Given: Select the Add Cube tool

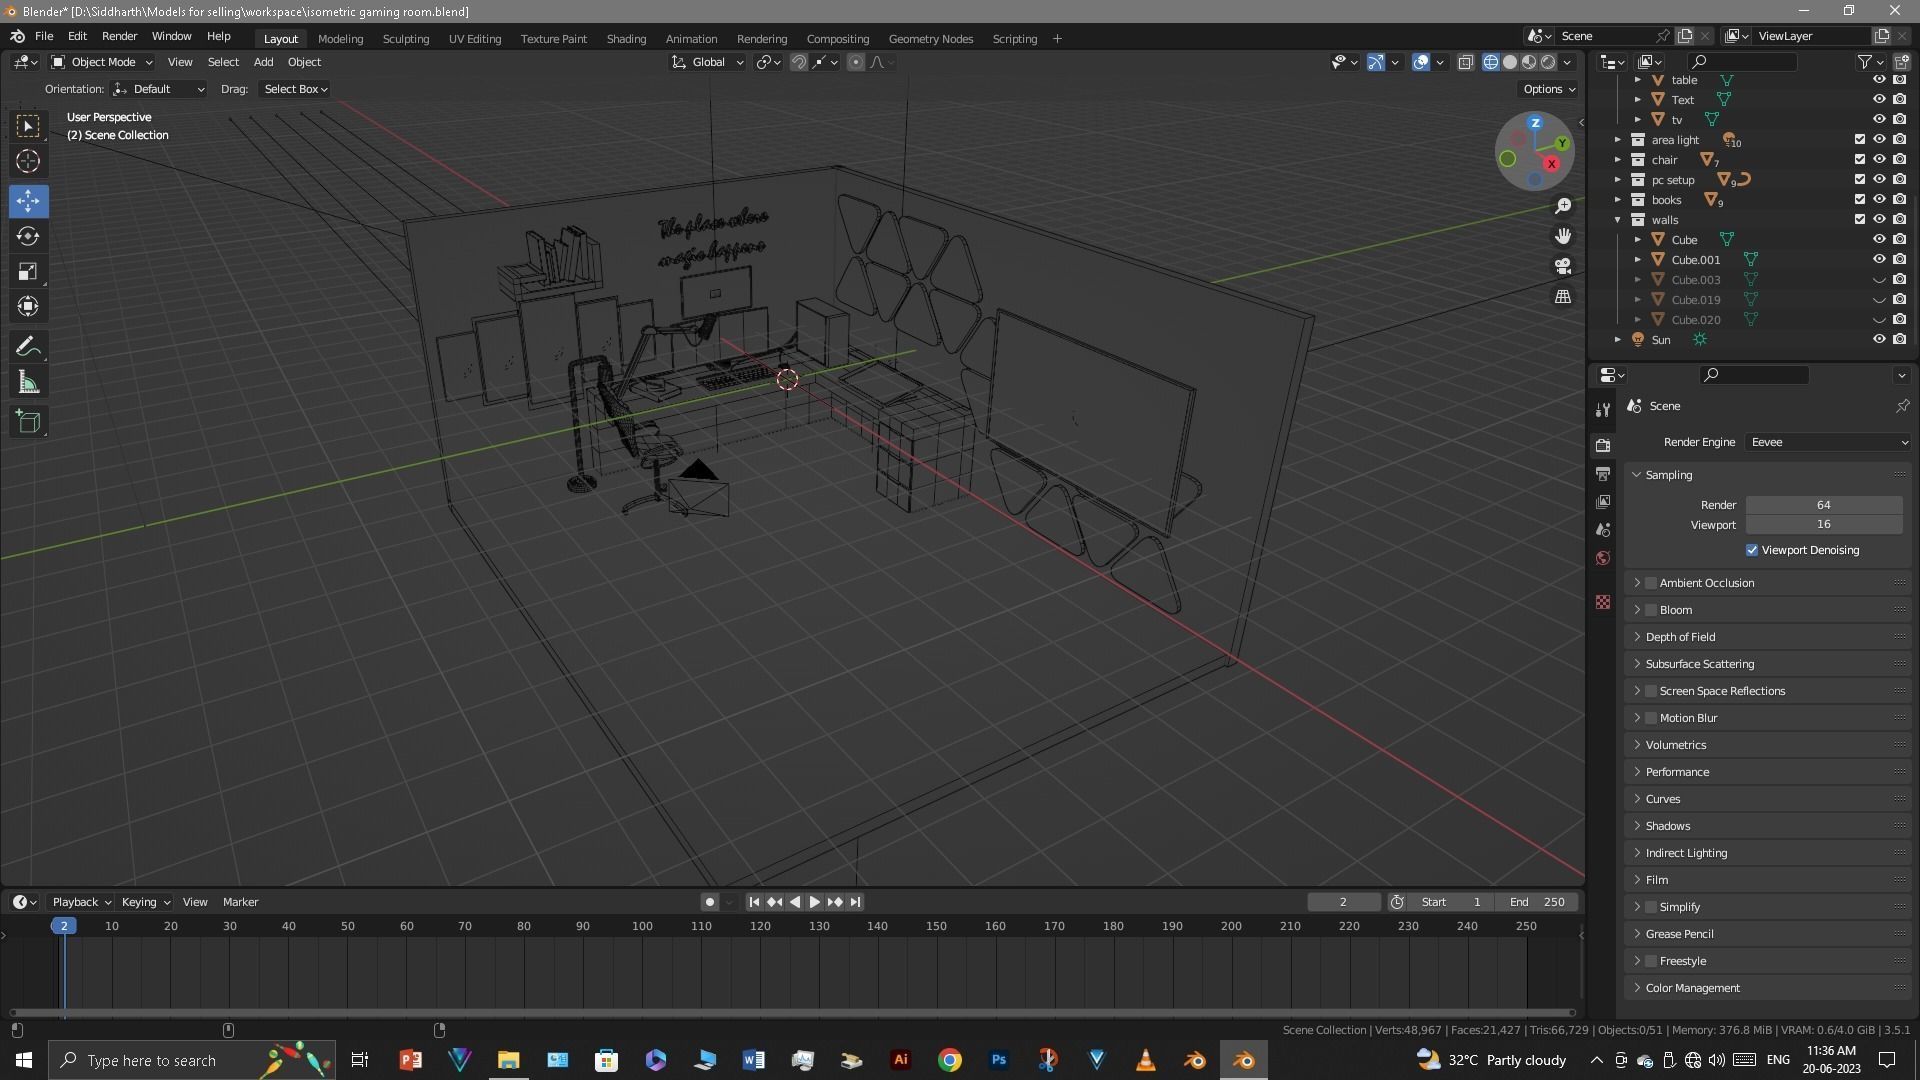Looking at the screenshot, I should click(x=28, y=422).
